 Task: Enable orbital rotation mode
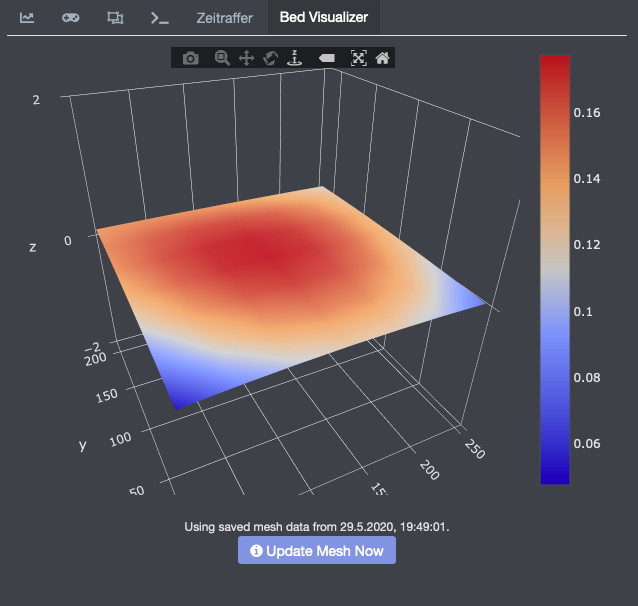[x=270, y=59]
